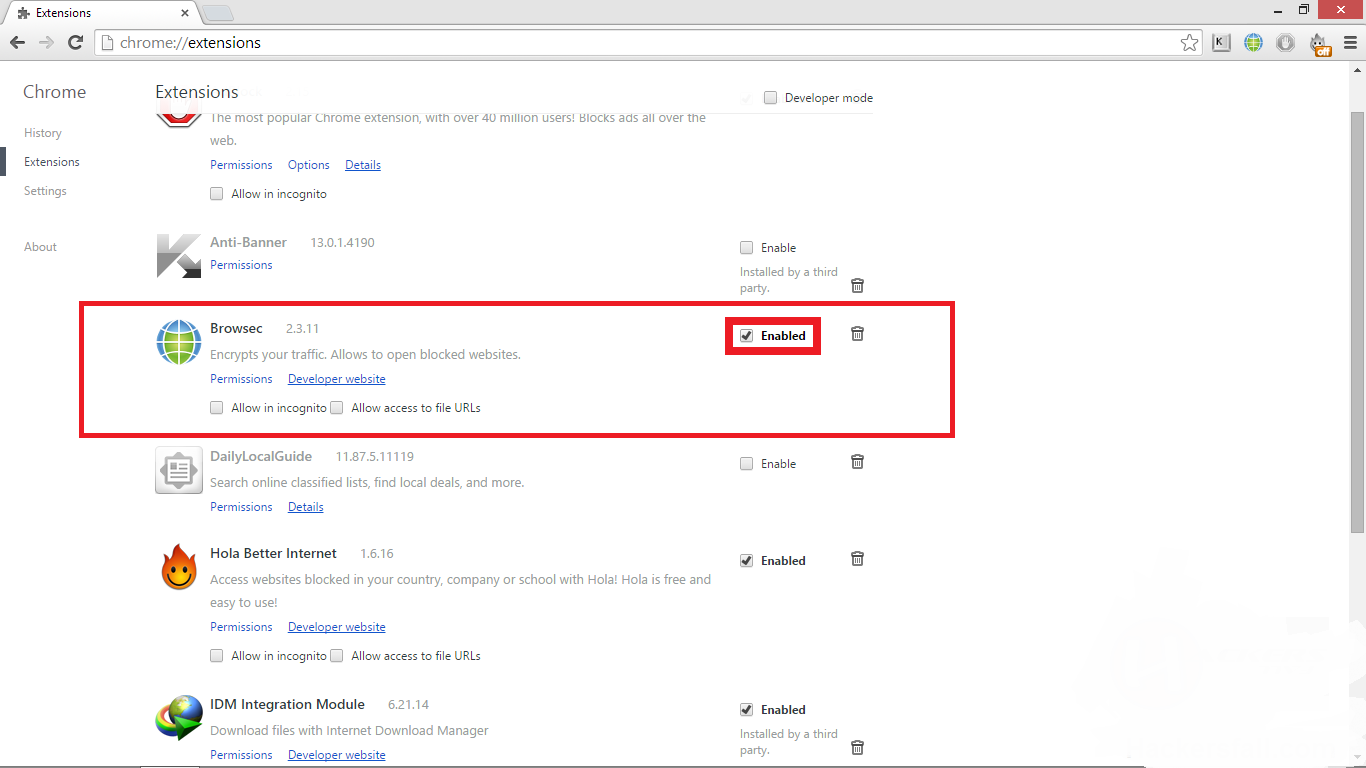Visit IDM Developer website link
Image resolution: width=1366 pixels, height=768 pixels.
click(337, 755)
